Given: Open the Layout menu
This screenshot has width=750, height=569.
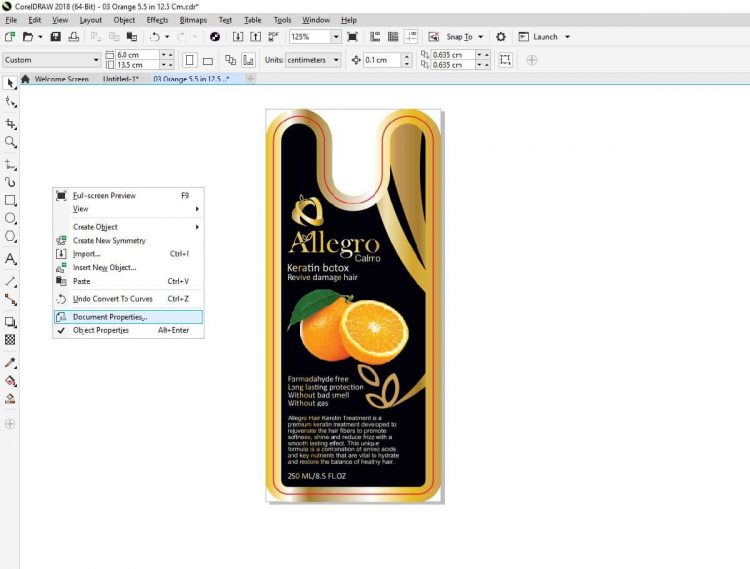Looking at the screenshot, I should pos(91,20).
